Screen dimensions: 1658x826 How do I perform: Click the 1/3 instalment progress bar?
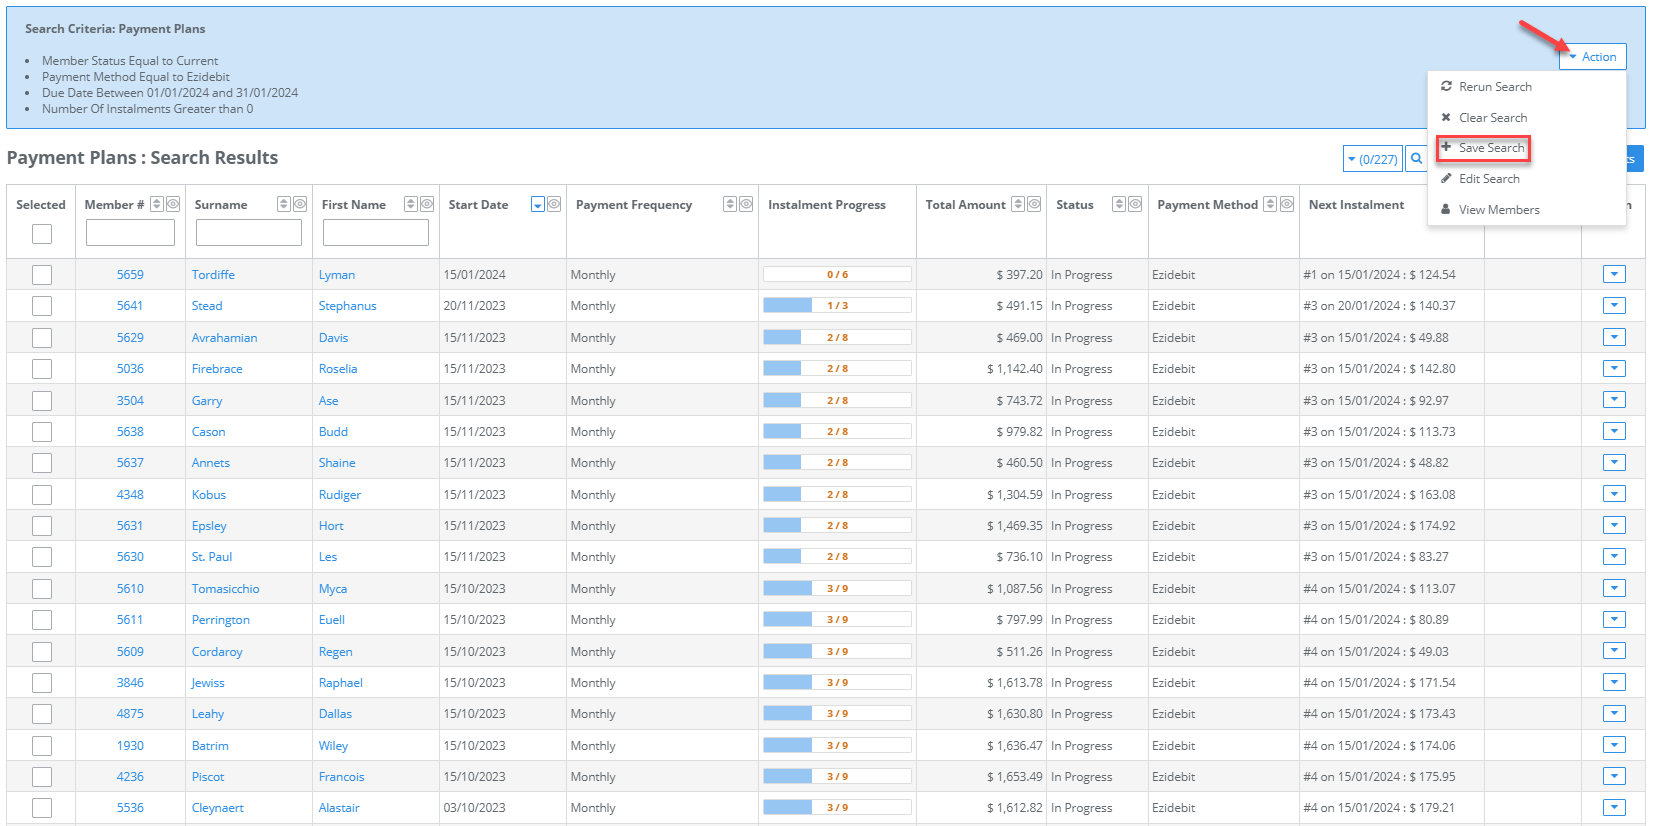[x=837, y=306]
